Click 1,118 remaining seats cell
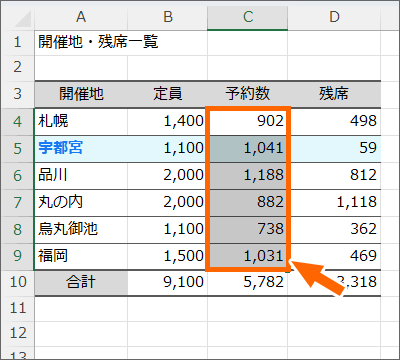The image size is (400, 360). coord(334,203)
